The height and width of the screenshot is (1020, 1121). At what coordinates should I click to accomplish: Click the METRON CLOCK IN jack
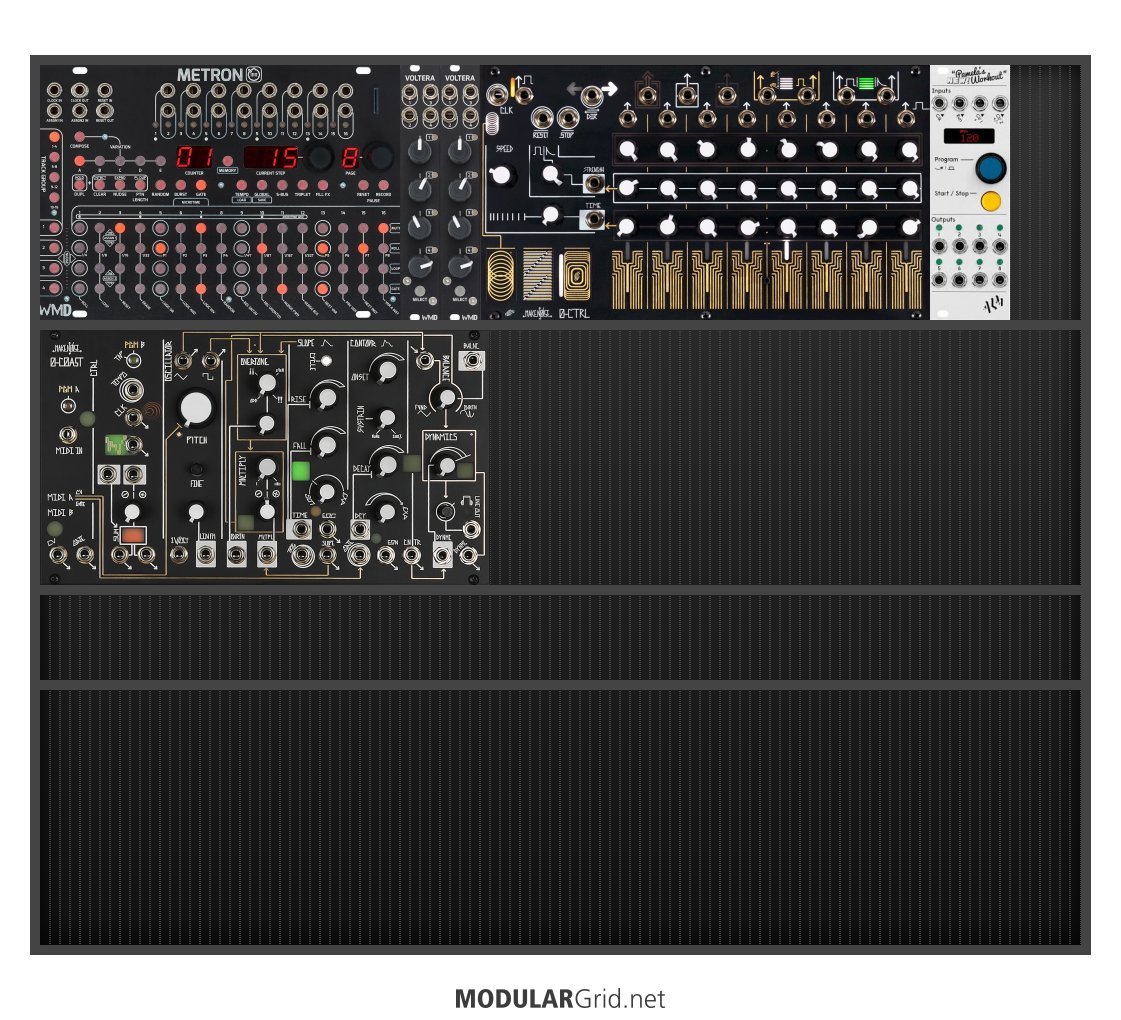click(x=54, y=90)
